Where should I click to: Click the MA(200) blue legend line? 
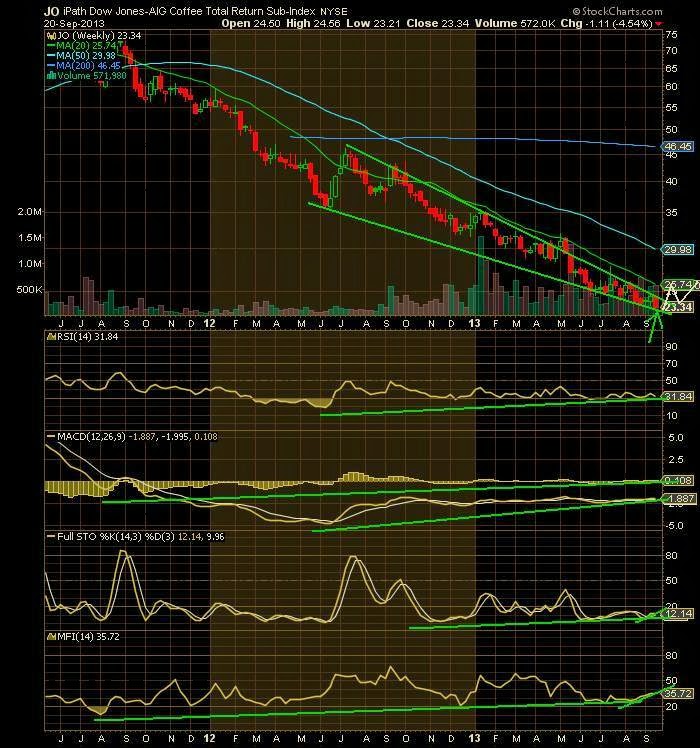pos(51,66)
